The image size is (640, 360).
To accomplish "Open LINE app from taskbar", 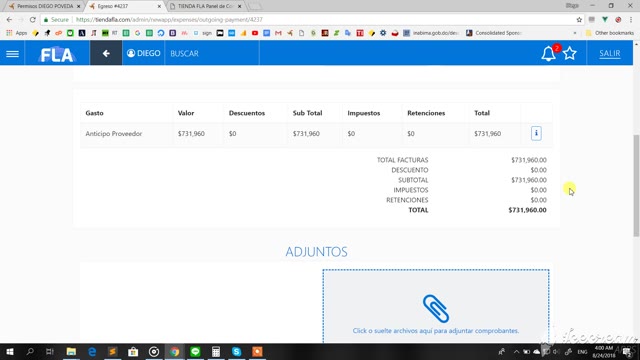I will pos(195,351).
